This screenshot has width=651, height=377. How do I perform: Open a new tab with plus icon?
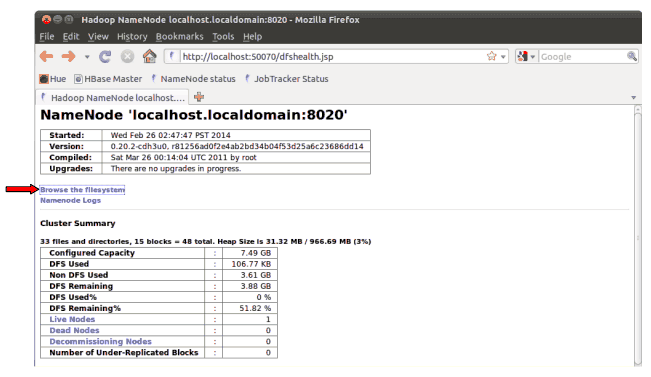pyautogui.click(x=199, y=97)
